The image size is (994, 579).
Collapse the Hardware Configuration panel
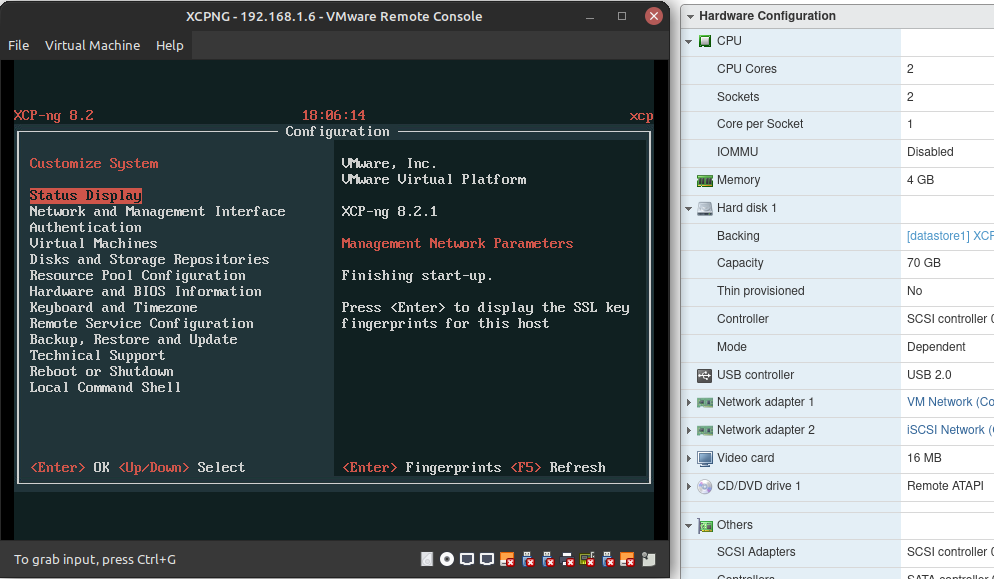point(690,16)
